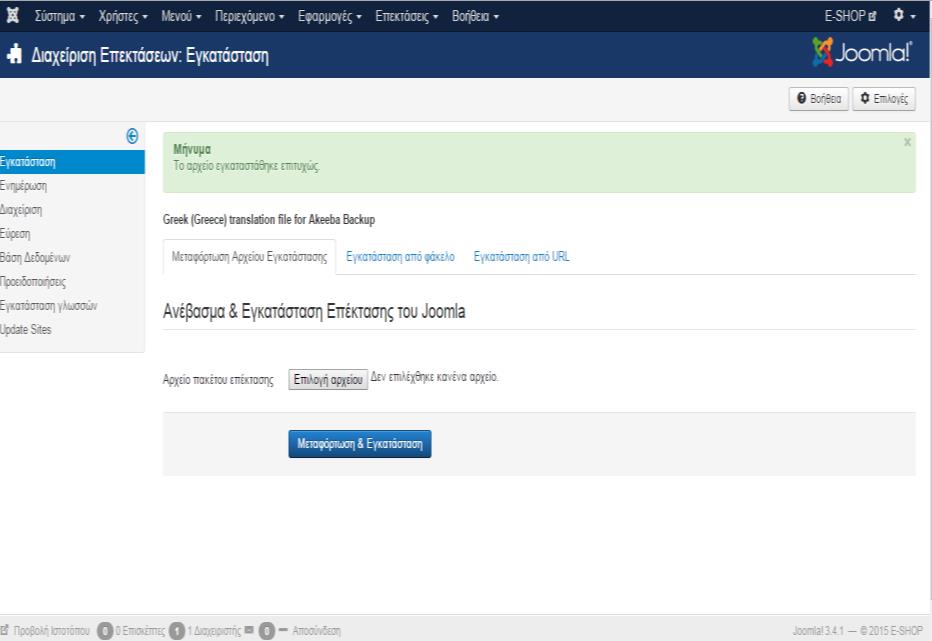The width and height of the screenshot is (932, 641).
Task: Click the 'Αρχείο πακέτου επέκτασης' label
Action: 218,380
